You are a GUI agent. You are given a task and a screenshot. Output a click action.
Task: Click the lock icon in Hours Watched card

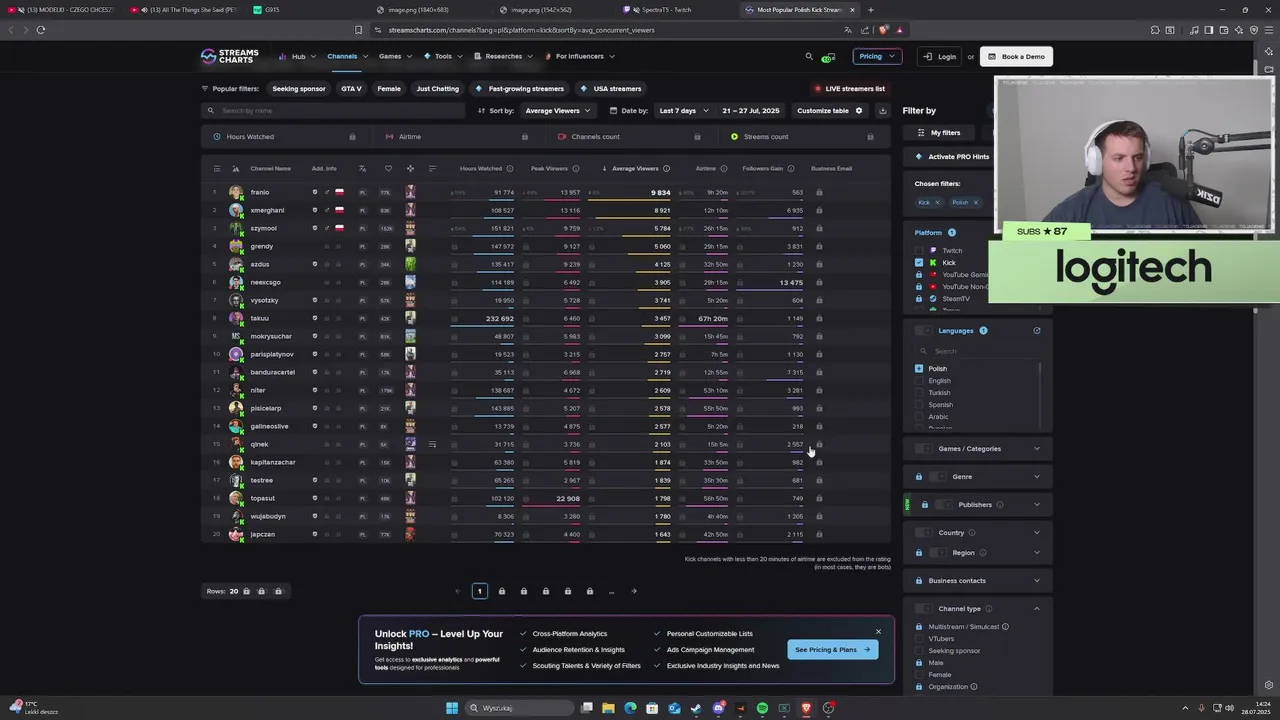pyautogui.click(x=352, y=136)
